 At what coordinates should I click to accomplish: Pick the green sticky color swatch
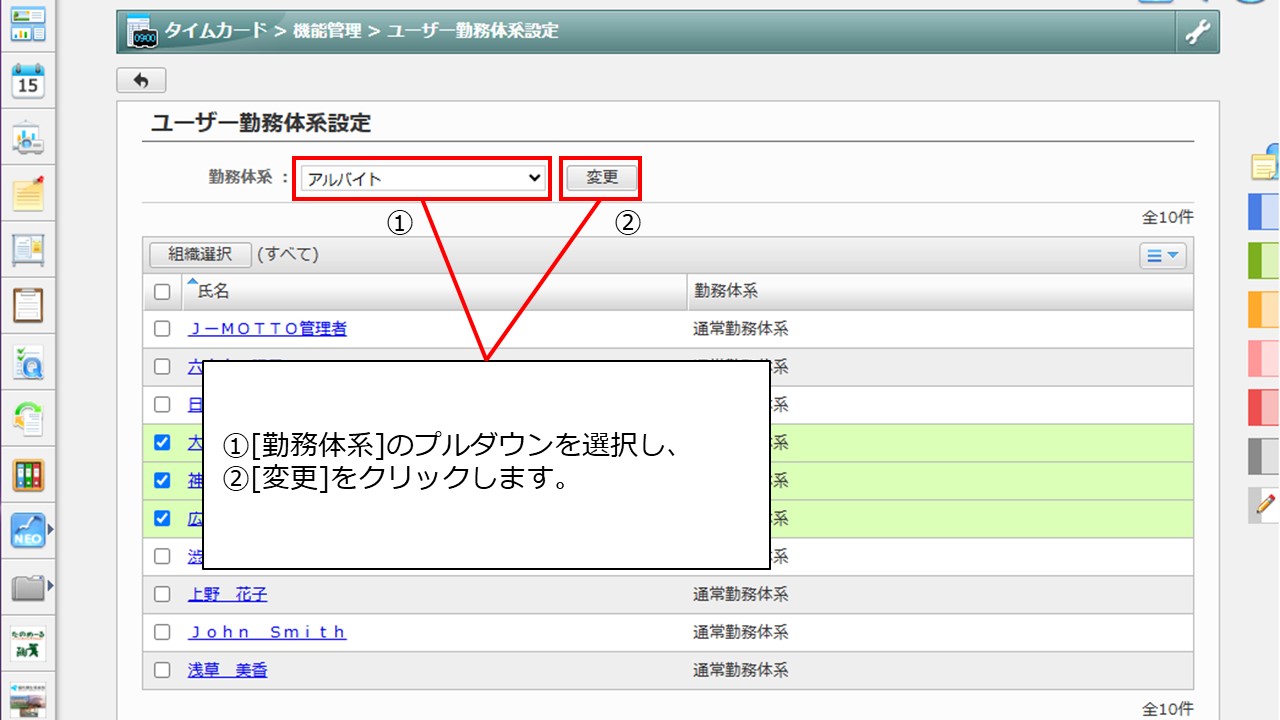click(1264, 261)
